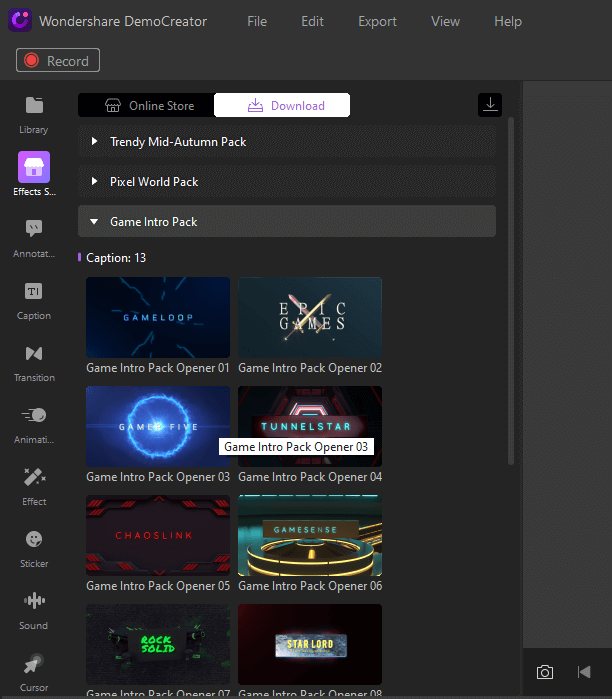Skip to previous frame button

(x=584, y=672)
